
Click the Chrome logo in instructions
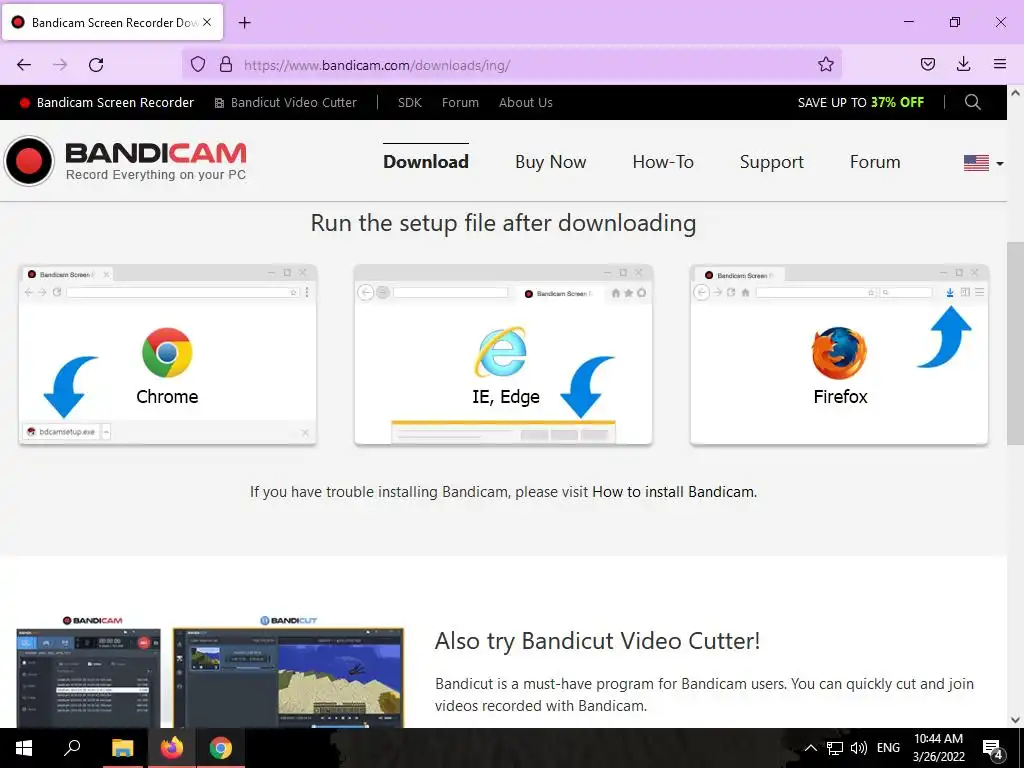(x=167, y=353)
